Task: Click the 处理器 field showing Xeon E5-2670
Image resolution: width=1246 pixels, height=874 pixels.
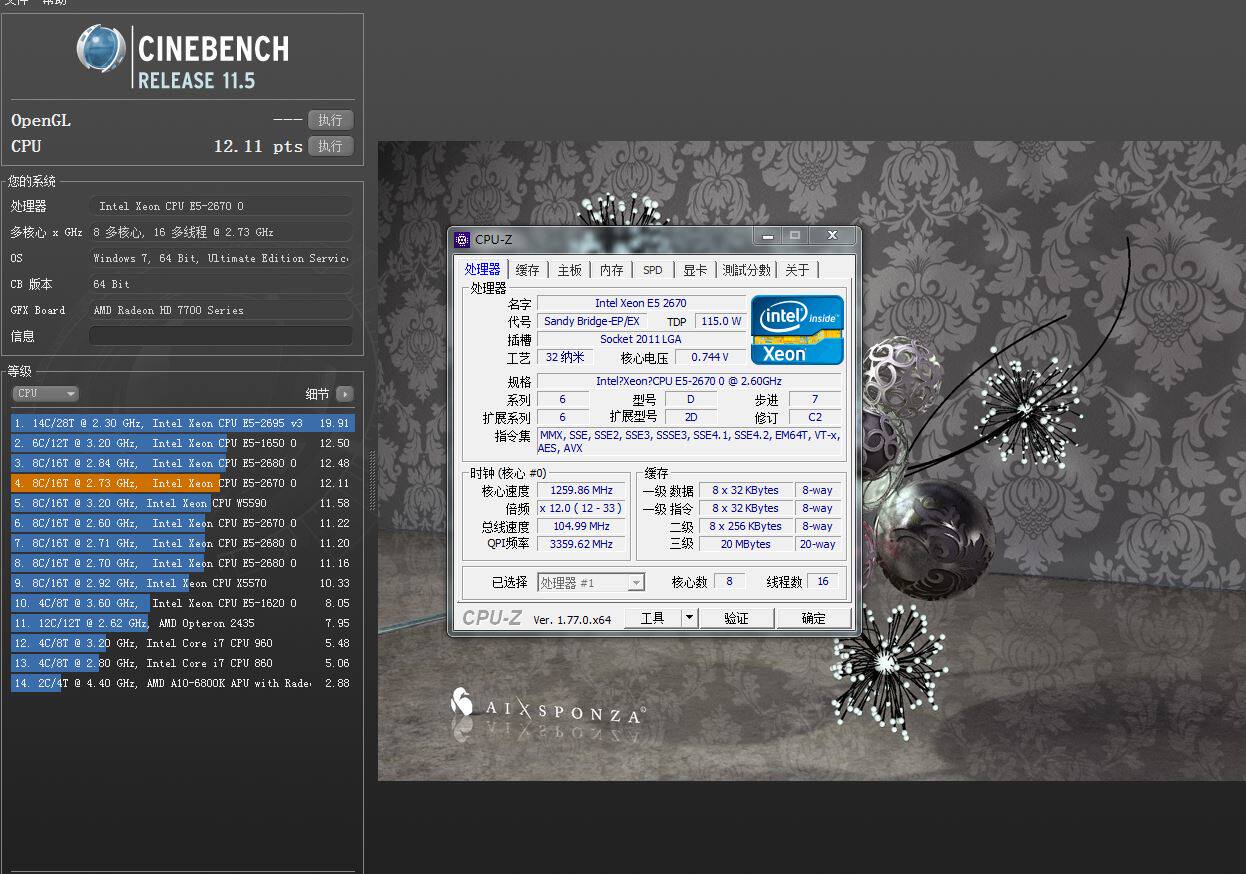Action: 221,206
